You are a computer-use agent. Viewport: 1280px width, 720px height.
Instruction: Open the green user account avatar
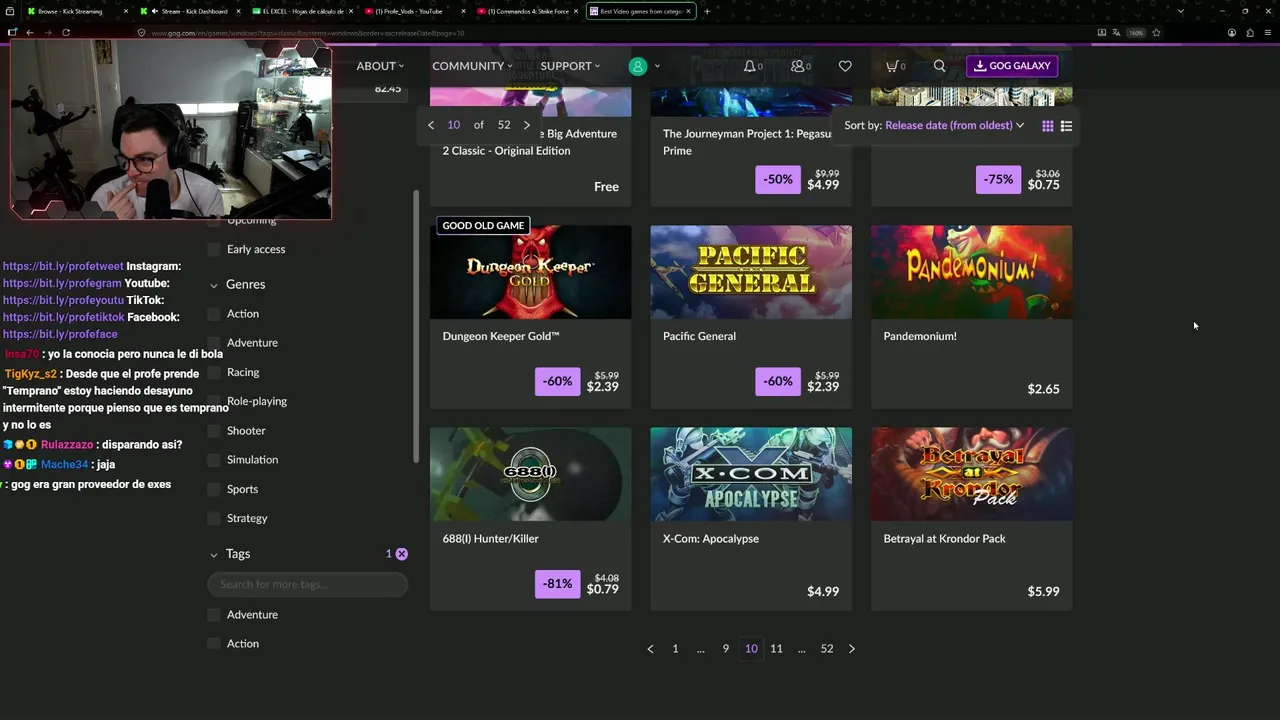tap(638, 66)
